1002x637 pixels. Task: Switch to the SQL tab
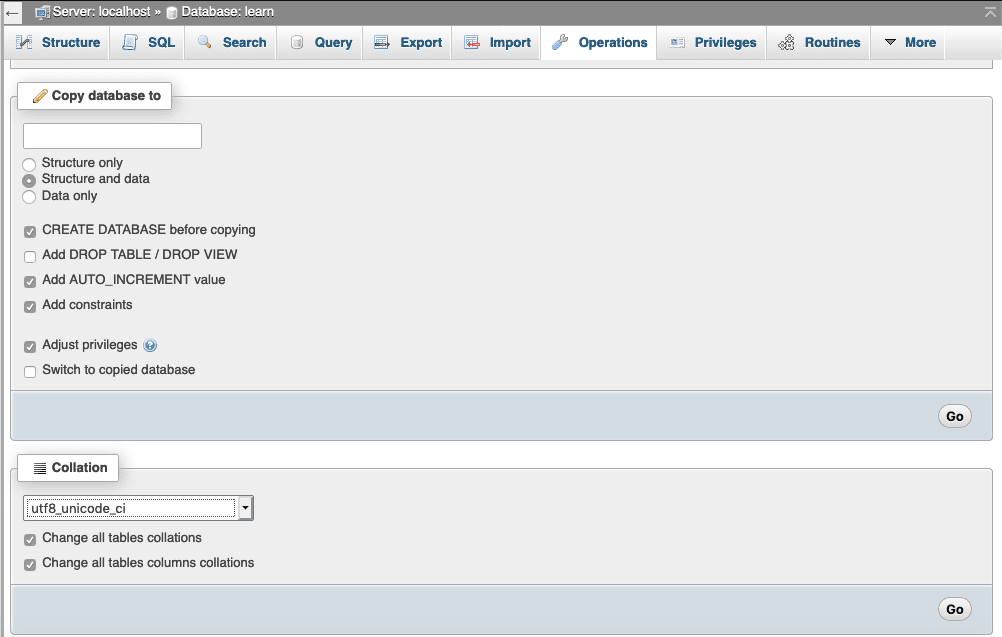click(148, 42)
